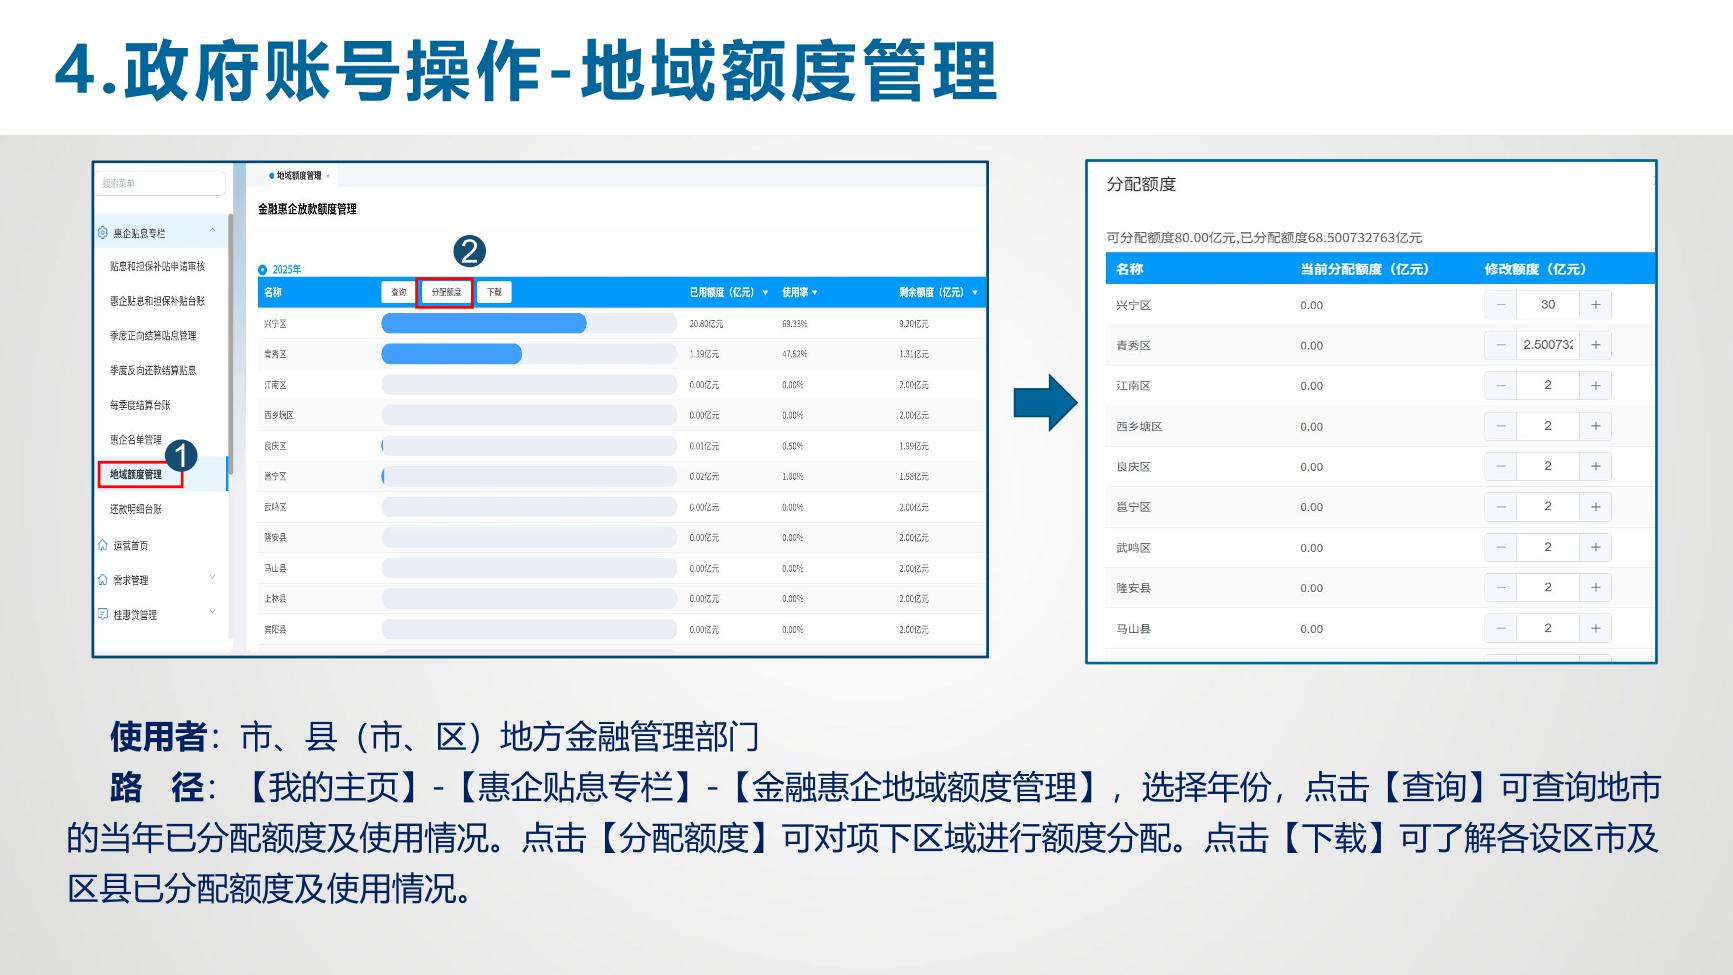Expand the 桂惠贷管理 sidebar menu
The height and width of the screenshot is (975, 1733).
[x=212, y=613]
